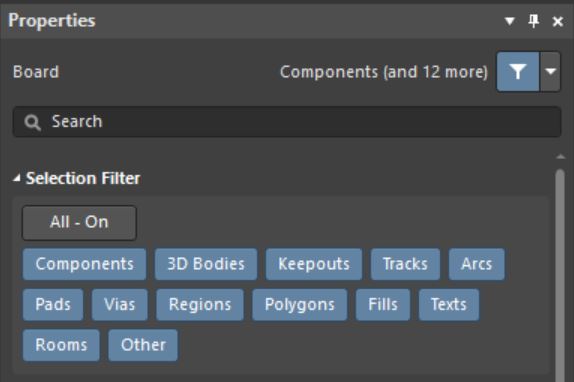Toggle the Rooms filter

click(61, 345)
